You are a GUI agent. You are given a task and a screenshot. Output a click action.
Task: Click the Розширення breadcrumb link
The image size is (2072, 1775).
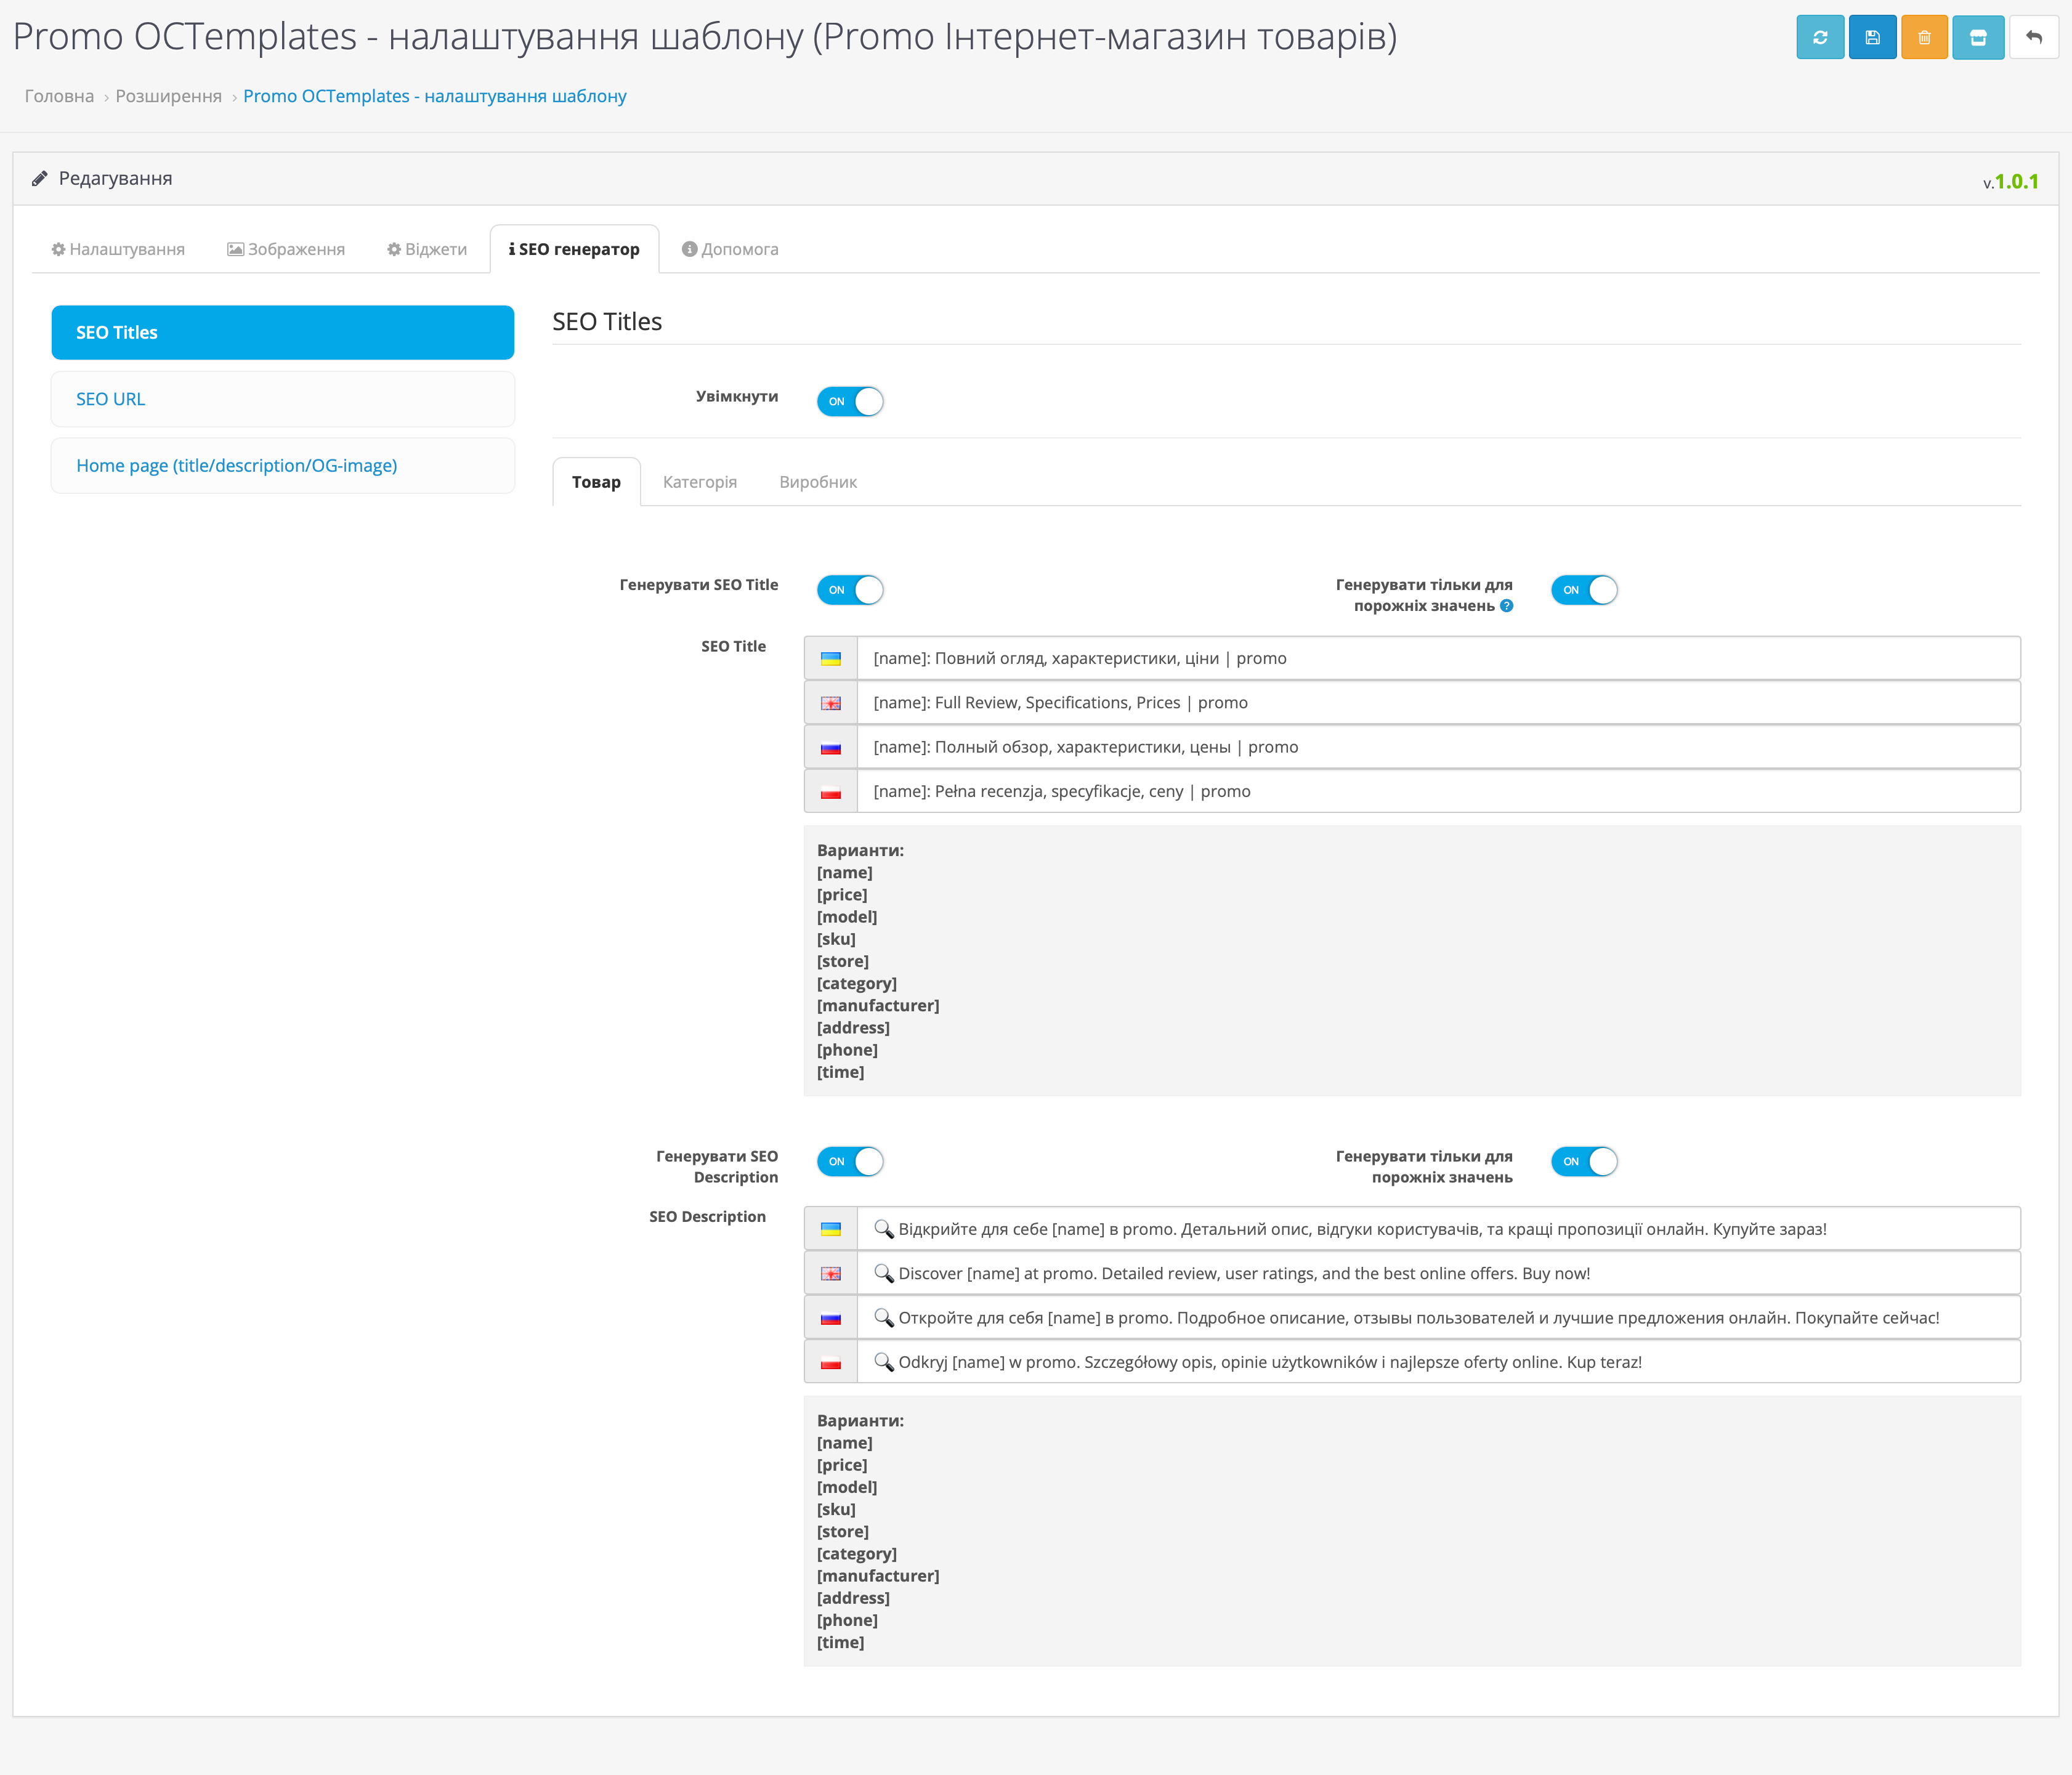coord(168,96)
